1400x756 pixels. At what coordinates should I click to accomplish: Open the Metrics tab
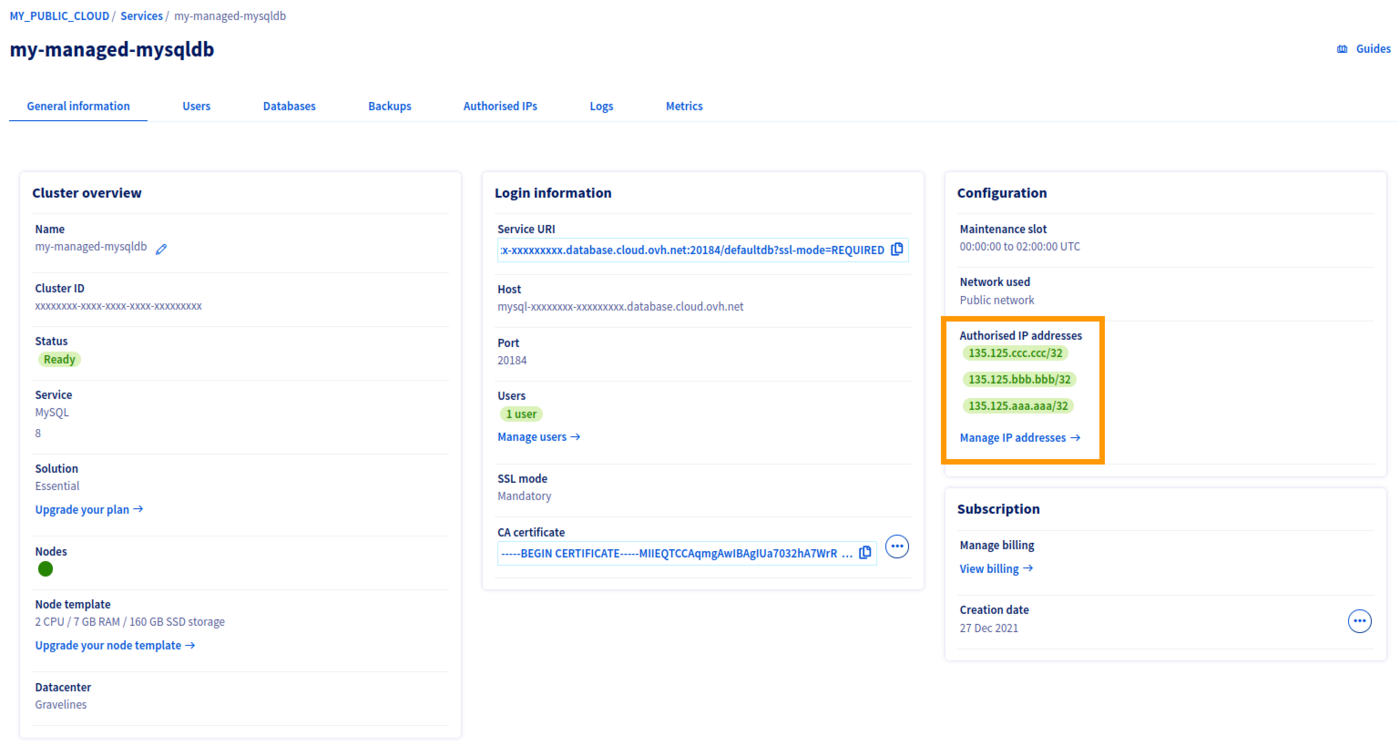(x=684, y=106)
